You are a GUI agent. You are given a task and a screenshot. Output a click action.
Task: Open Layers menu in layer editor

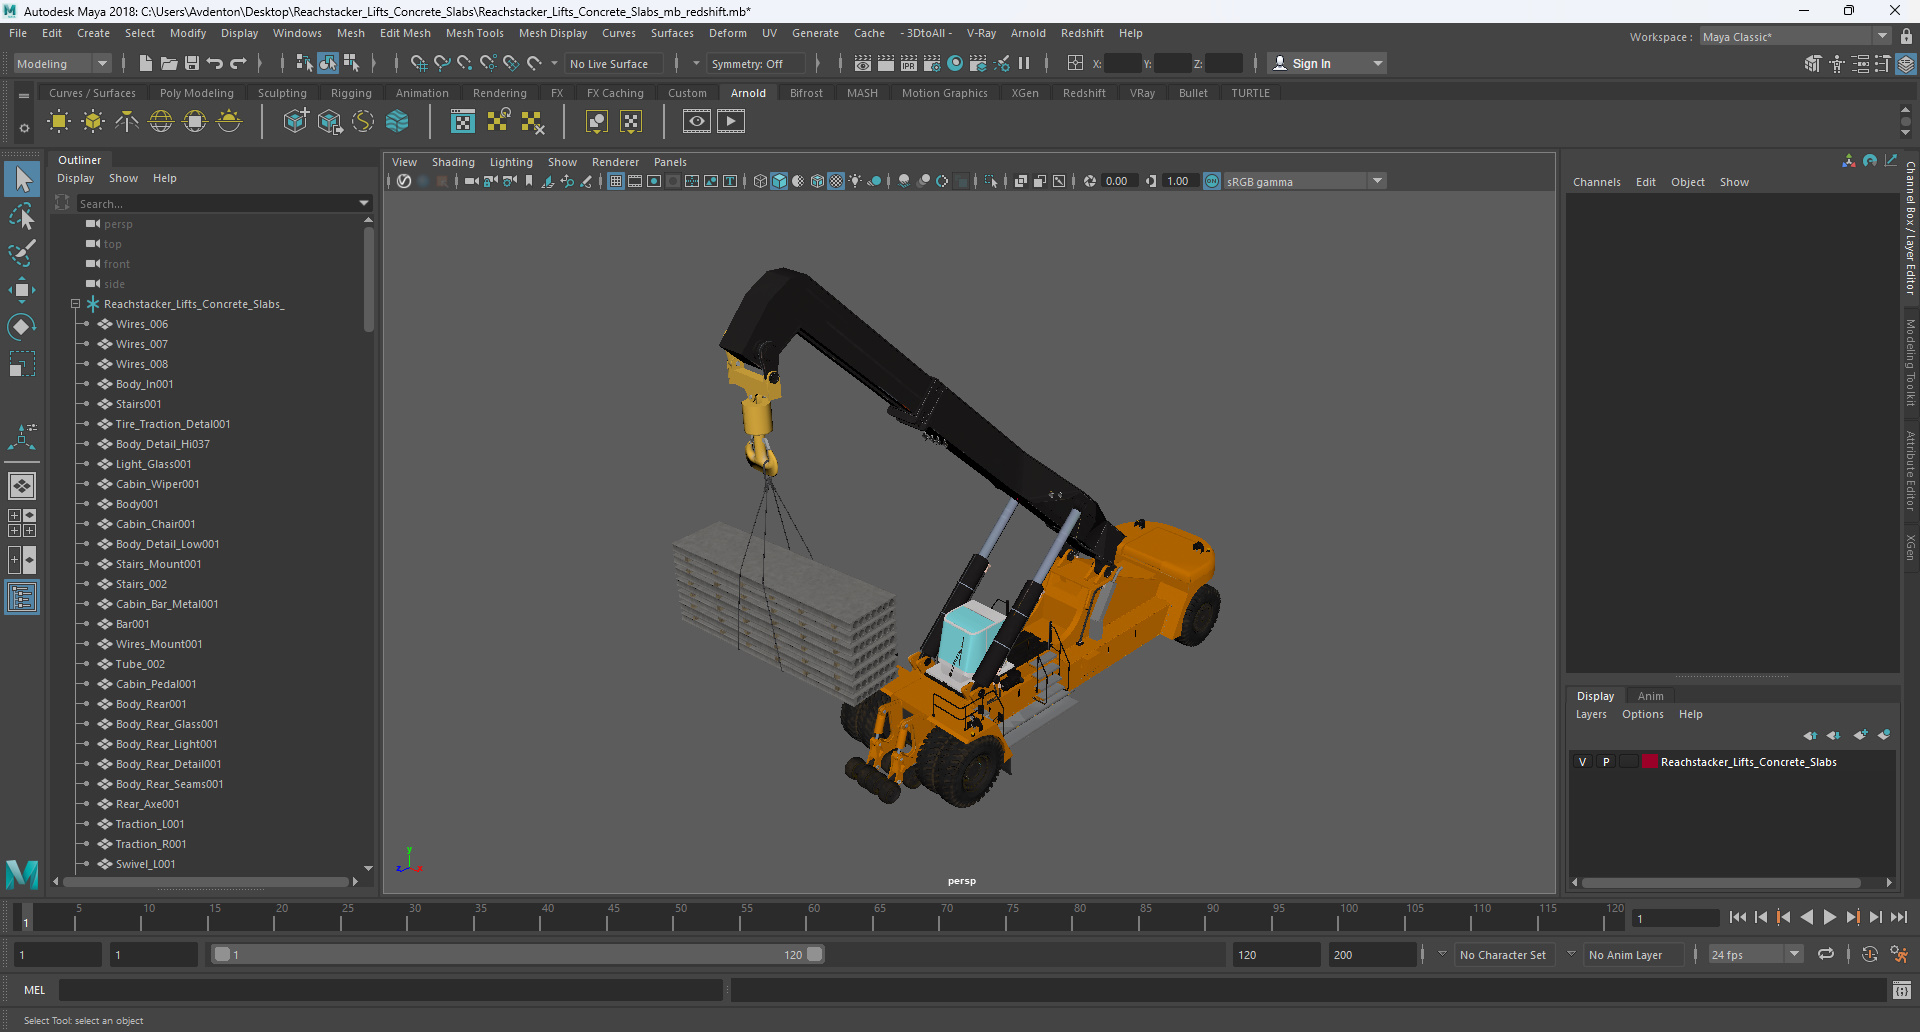coord(1591,714)
